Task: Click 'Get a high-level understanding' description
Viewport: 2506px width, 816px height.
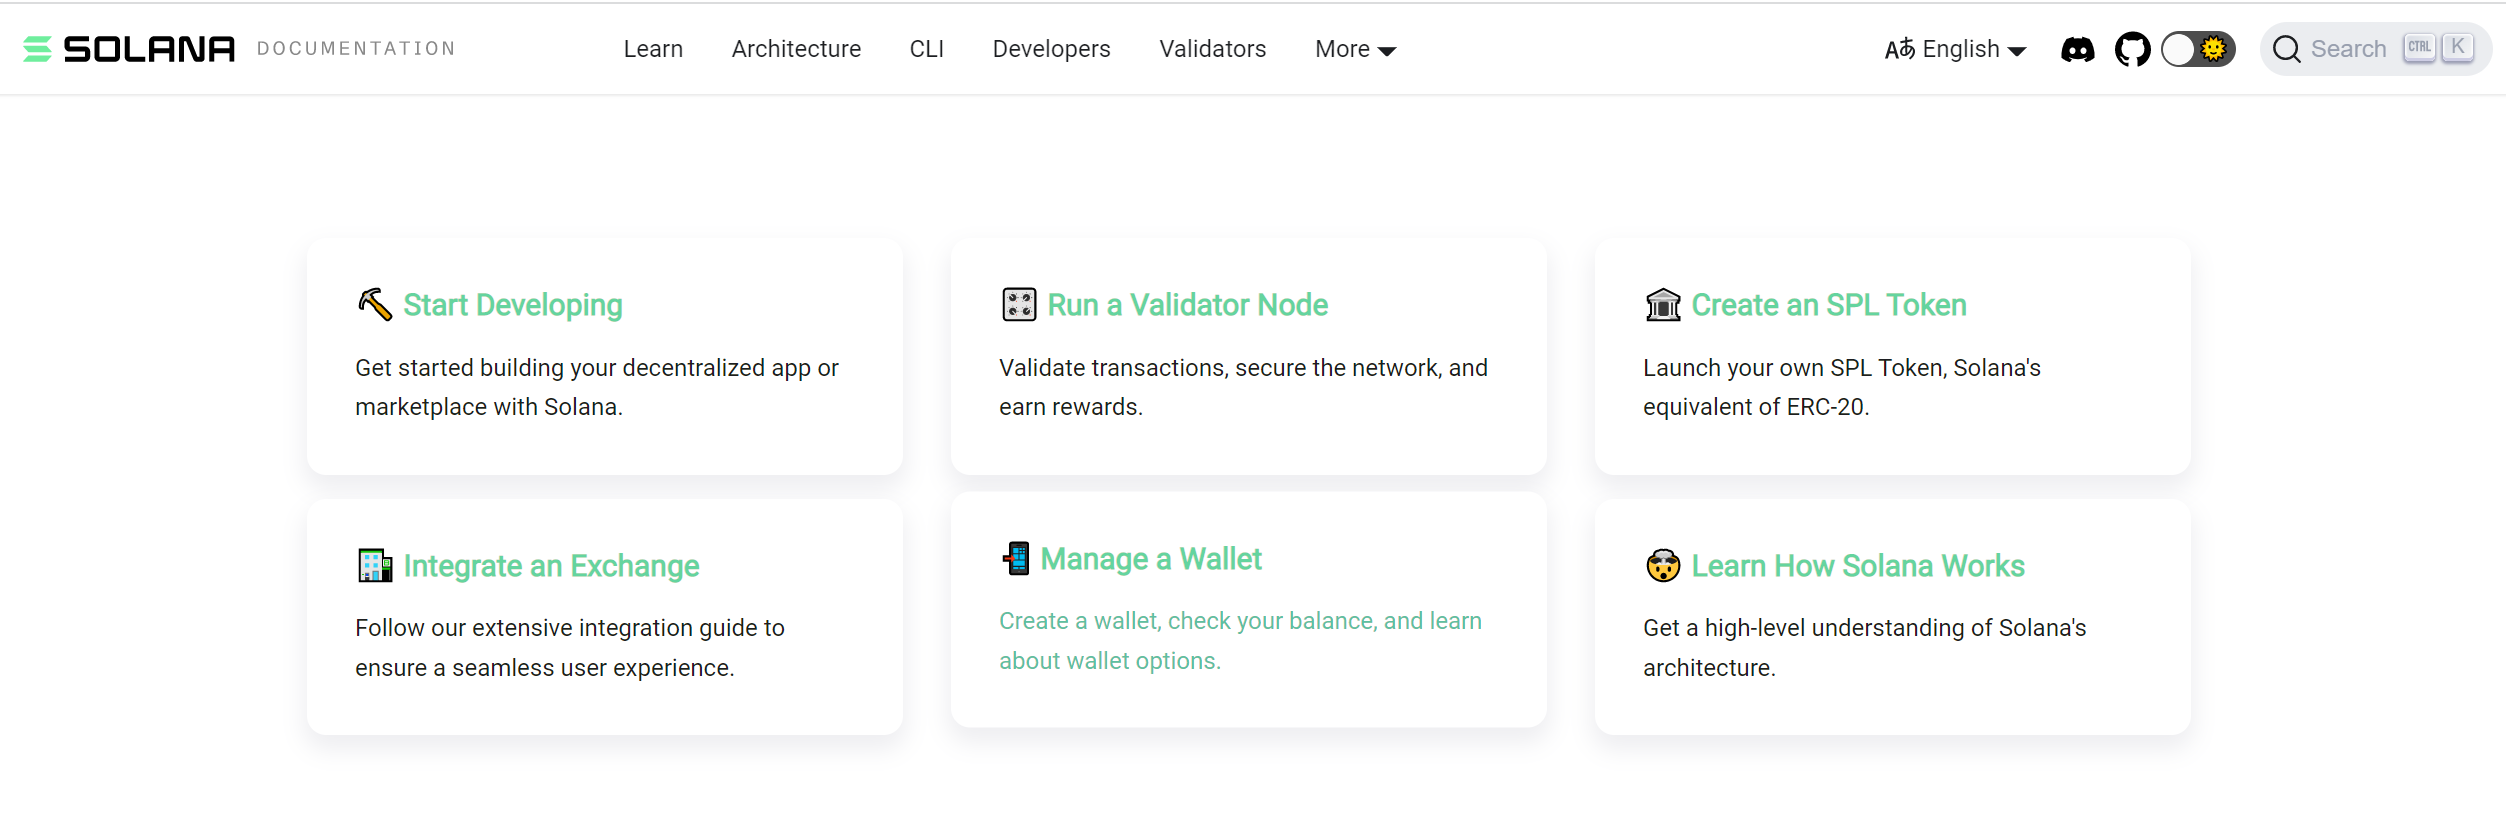Action: pyautogui.click(x=1865, y=648)
